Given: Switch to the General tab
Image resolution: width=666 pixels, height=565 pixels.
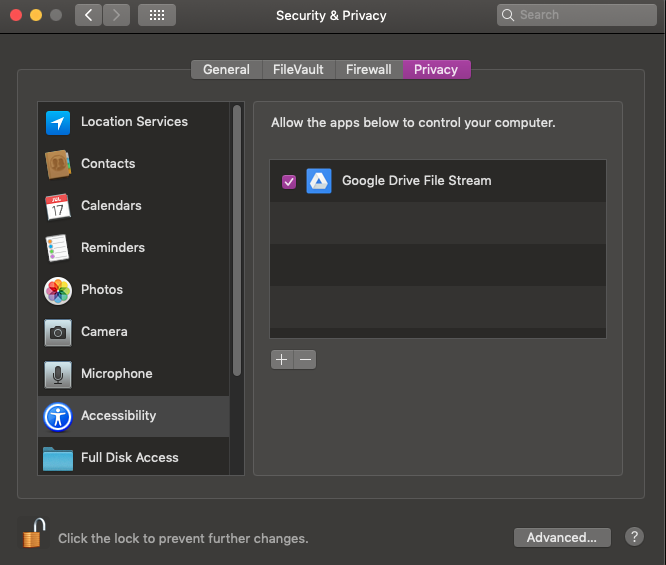Looking at the screenshot, I should coord(226,69).
